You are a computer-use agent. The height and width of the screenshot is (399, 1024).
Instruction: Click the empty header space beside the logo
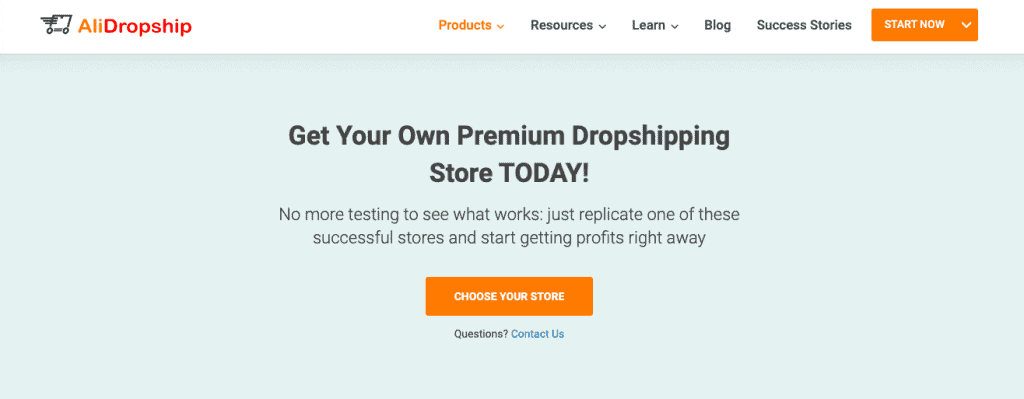(313, 26)
